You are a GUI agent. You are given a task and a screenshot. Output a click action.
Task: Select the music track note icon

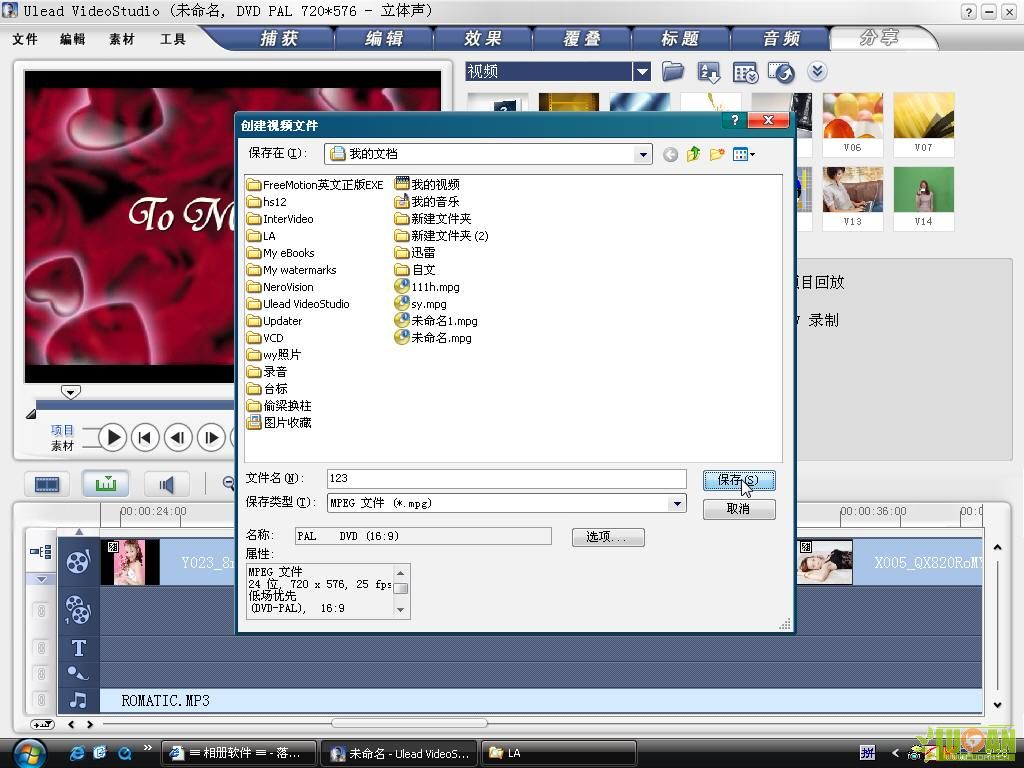(78, 700)
